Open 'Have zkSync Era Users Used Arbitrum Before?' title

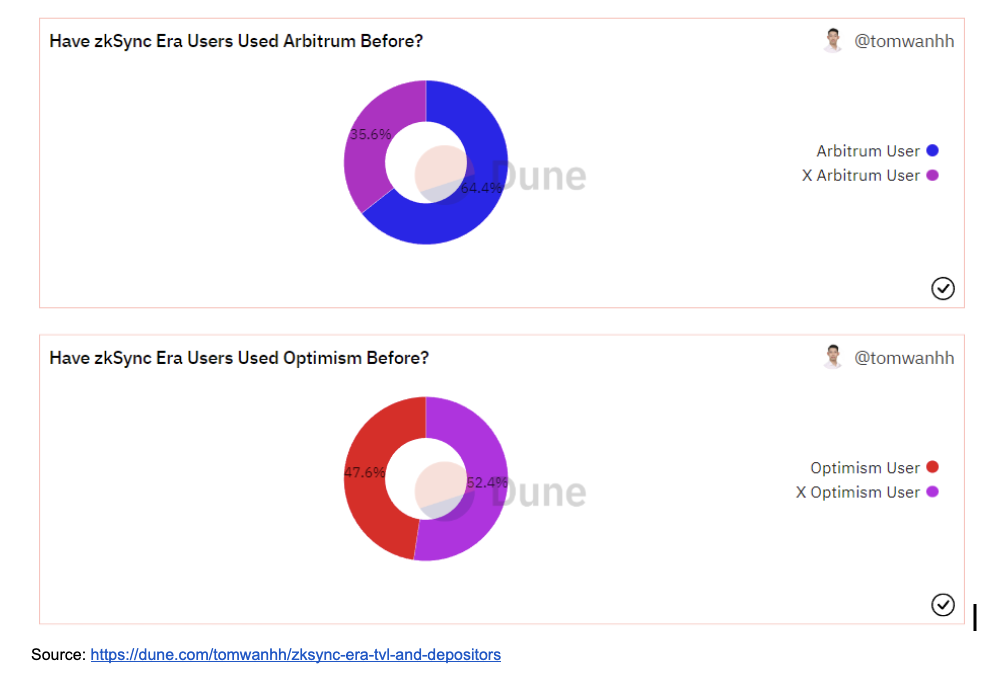click(x=236, y=41)
